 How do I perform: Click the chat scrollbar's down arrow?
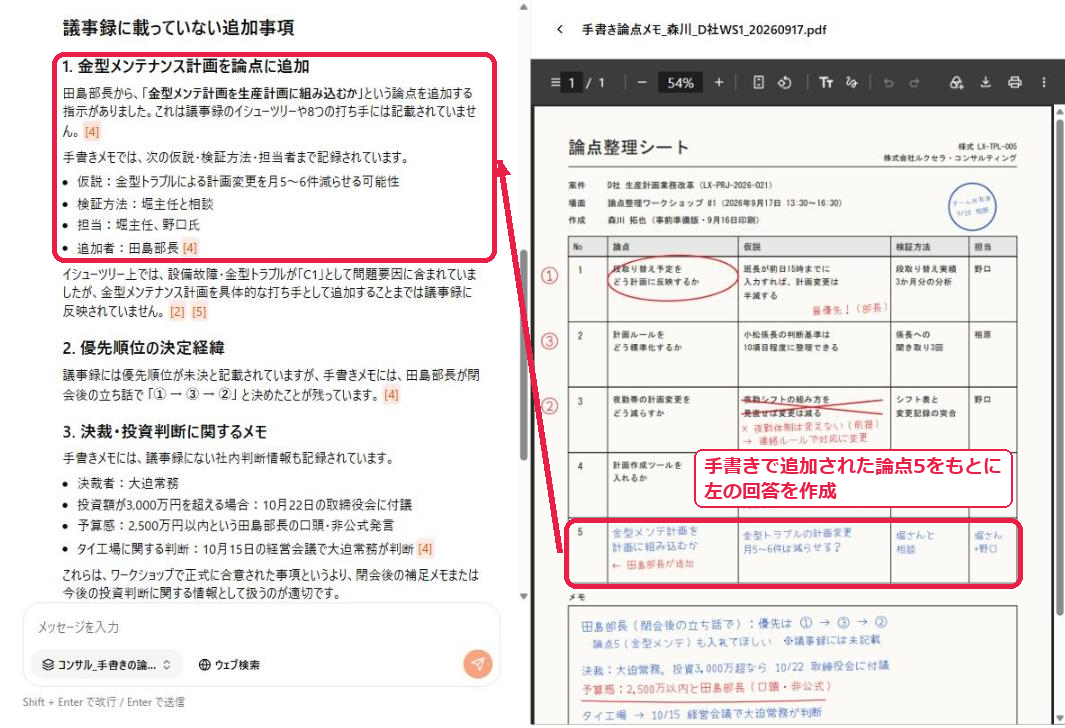pos(524,596)
